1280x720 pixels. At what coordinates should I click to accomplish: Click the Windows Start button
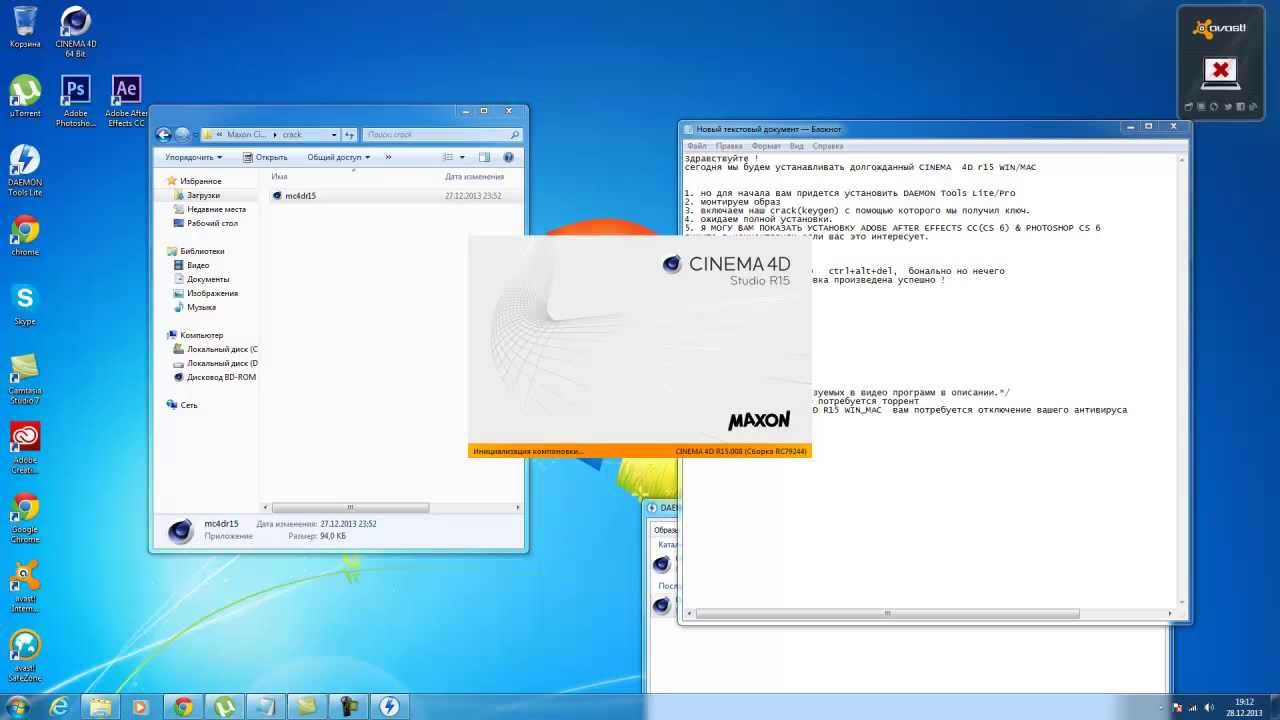pyautogui.click(x=19, y=706)
